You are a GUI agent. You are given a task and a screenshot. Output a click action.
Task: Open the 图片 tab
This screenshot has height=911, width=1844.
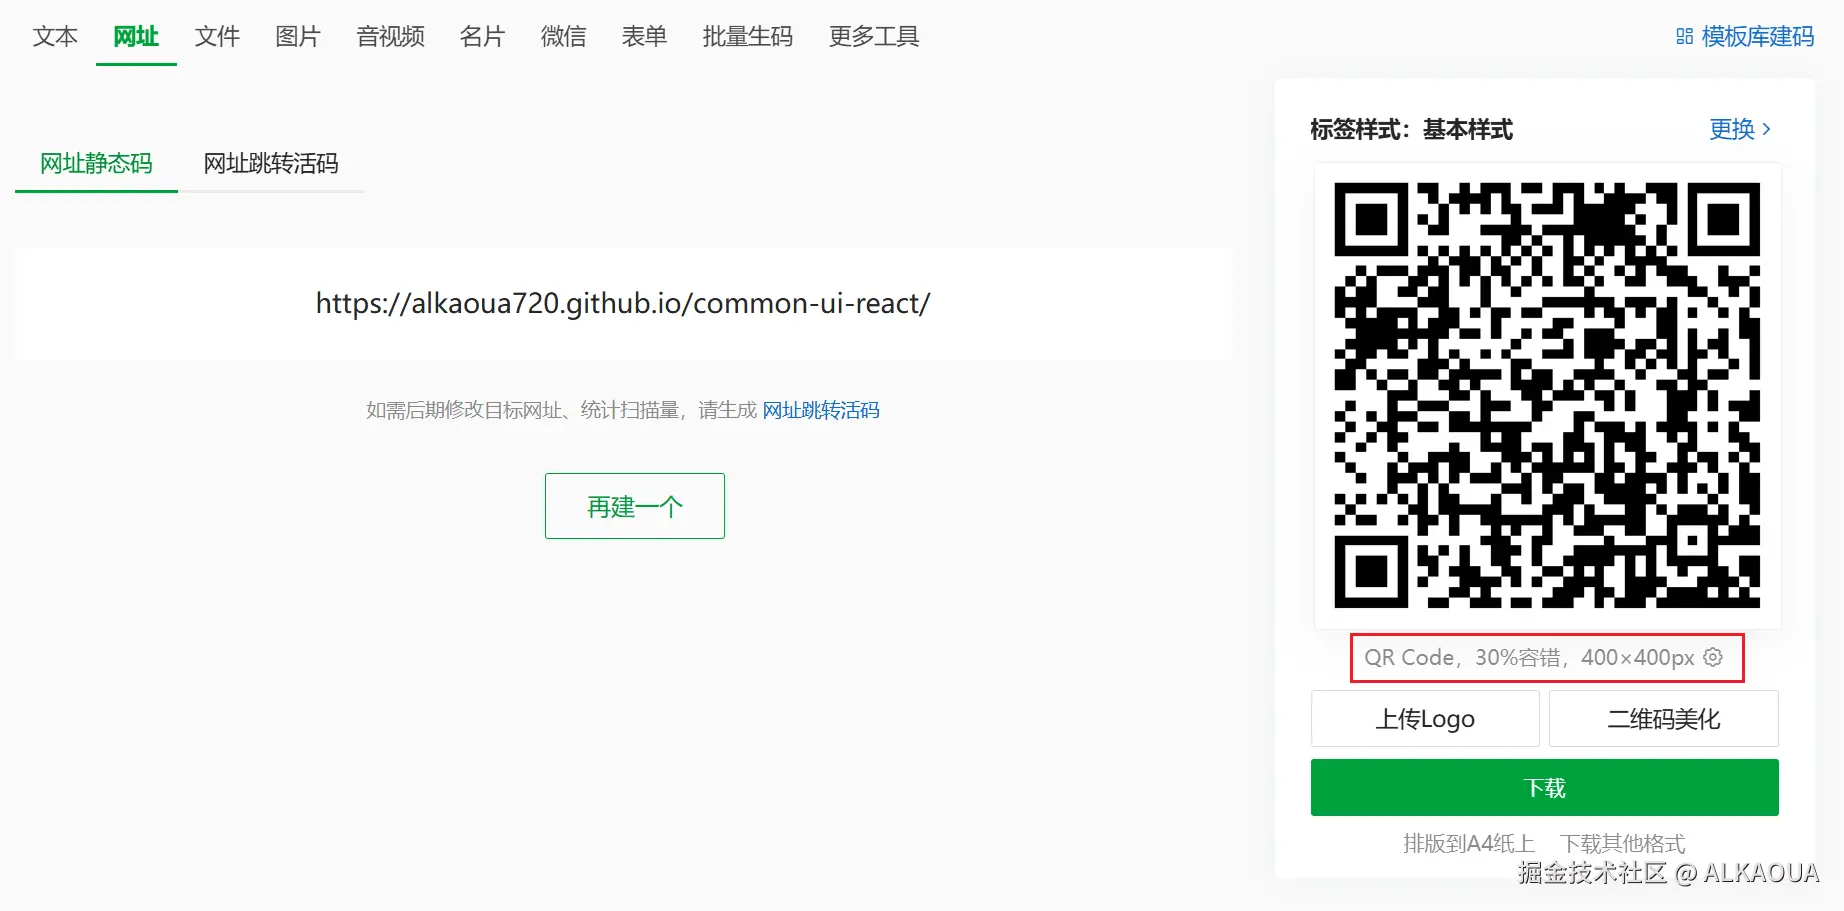click(298, 37)
